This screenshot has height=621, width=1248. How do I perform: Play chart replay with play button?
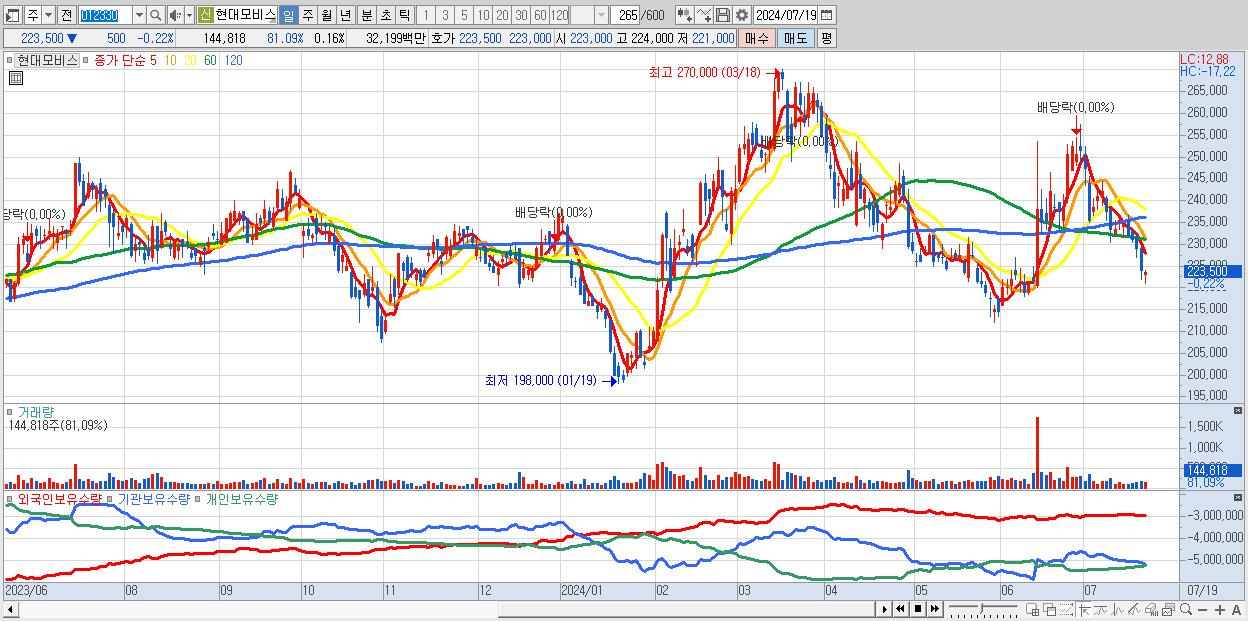point(884,609)
